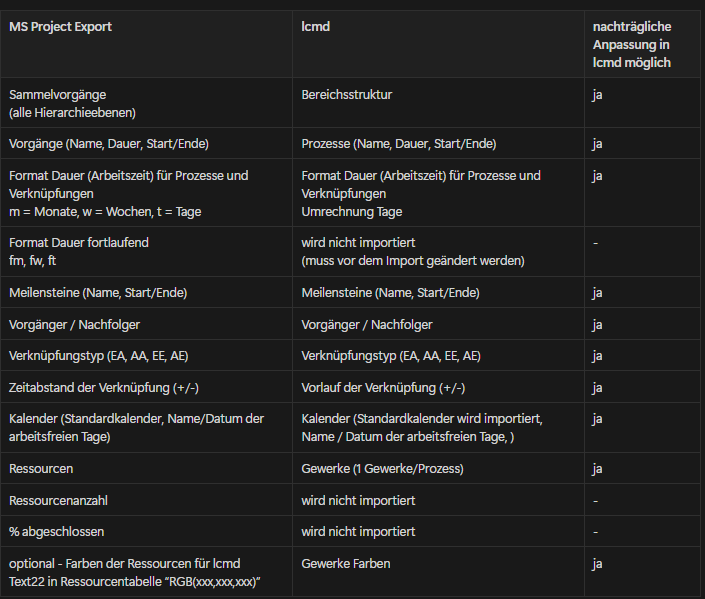Click left-column 'Meilensteine (Name, Start/Ende)' cell

click(x=146, y=292)
